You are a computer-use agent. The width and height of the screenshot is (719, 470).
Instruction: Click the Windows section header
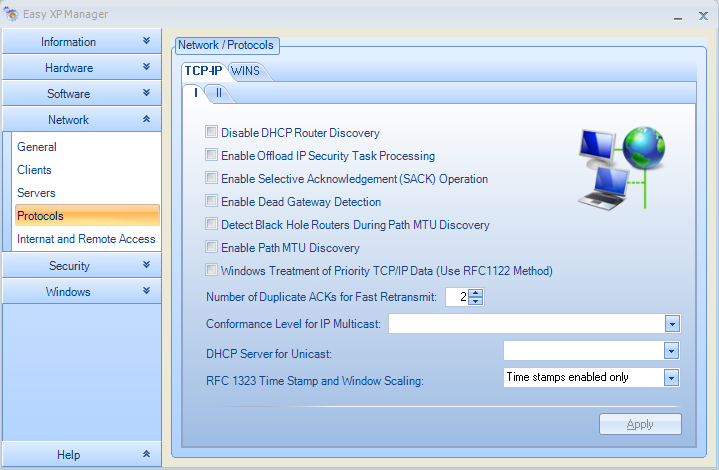click(82, 291)
